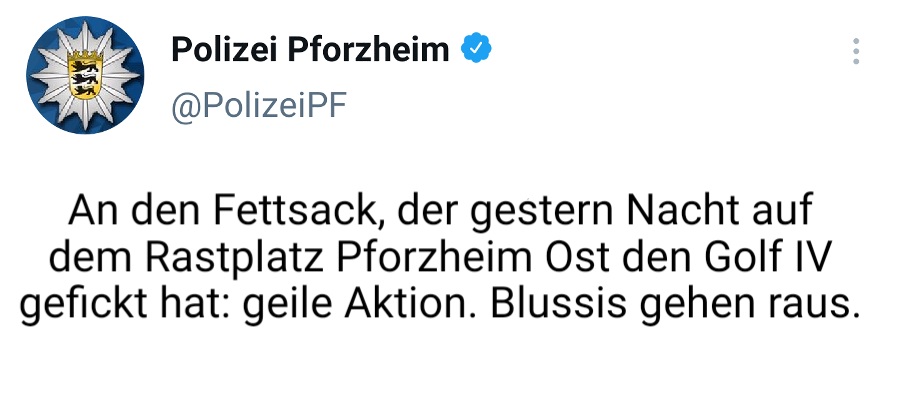Click the @PolizeiPF handle
Viewport: 898px width, 410px height.
point(259,108)
